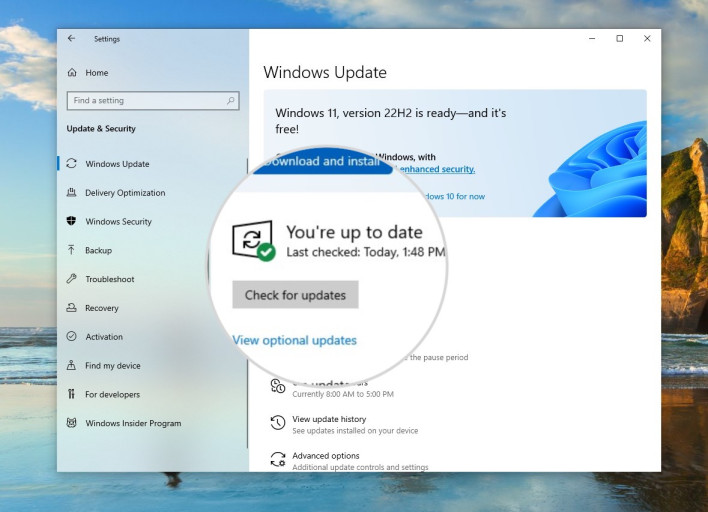Close the Settings window
The image size is (708, 512).
coord(647,39)
